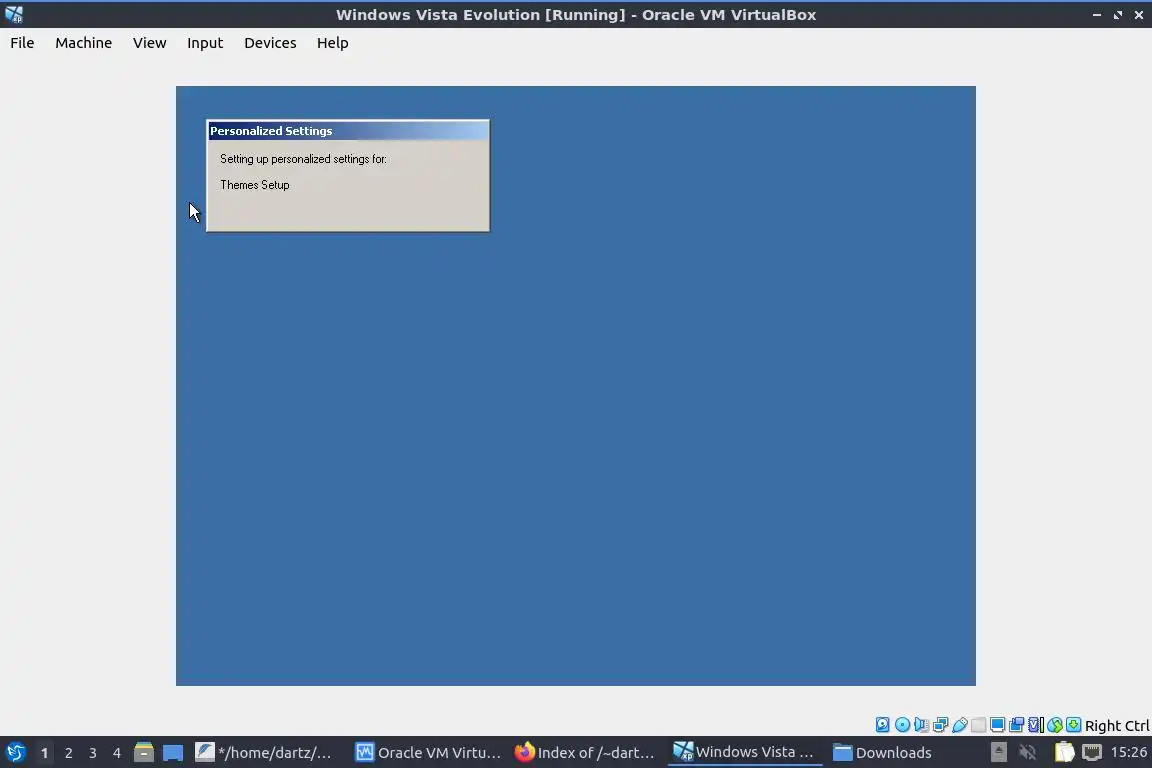
Task: Click the Personalized Settings dialog title bar
Action: (x=348, y=131)
